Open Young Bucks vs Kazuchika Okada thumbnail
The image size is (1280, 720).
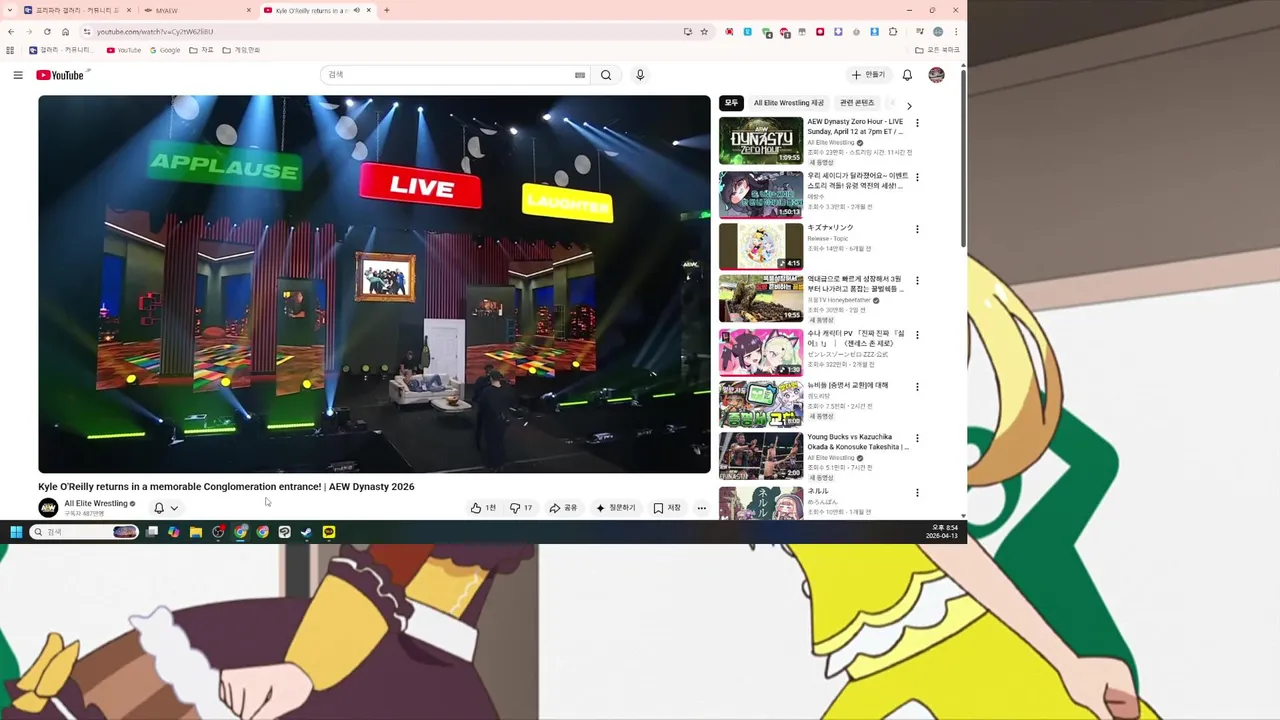761,456
